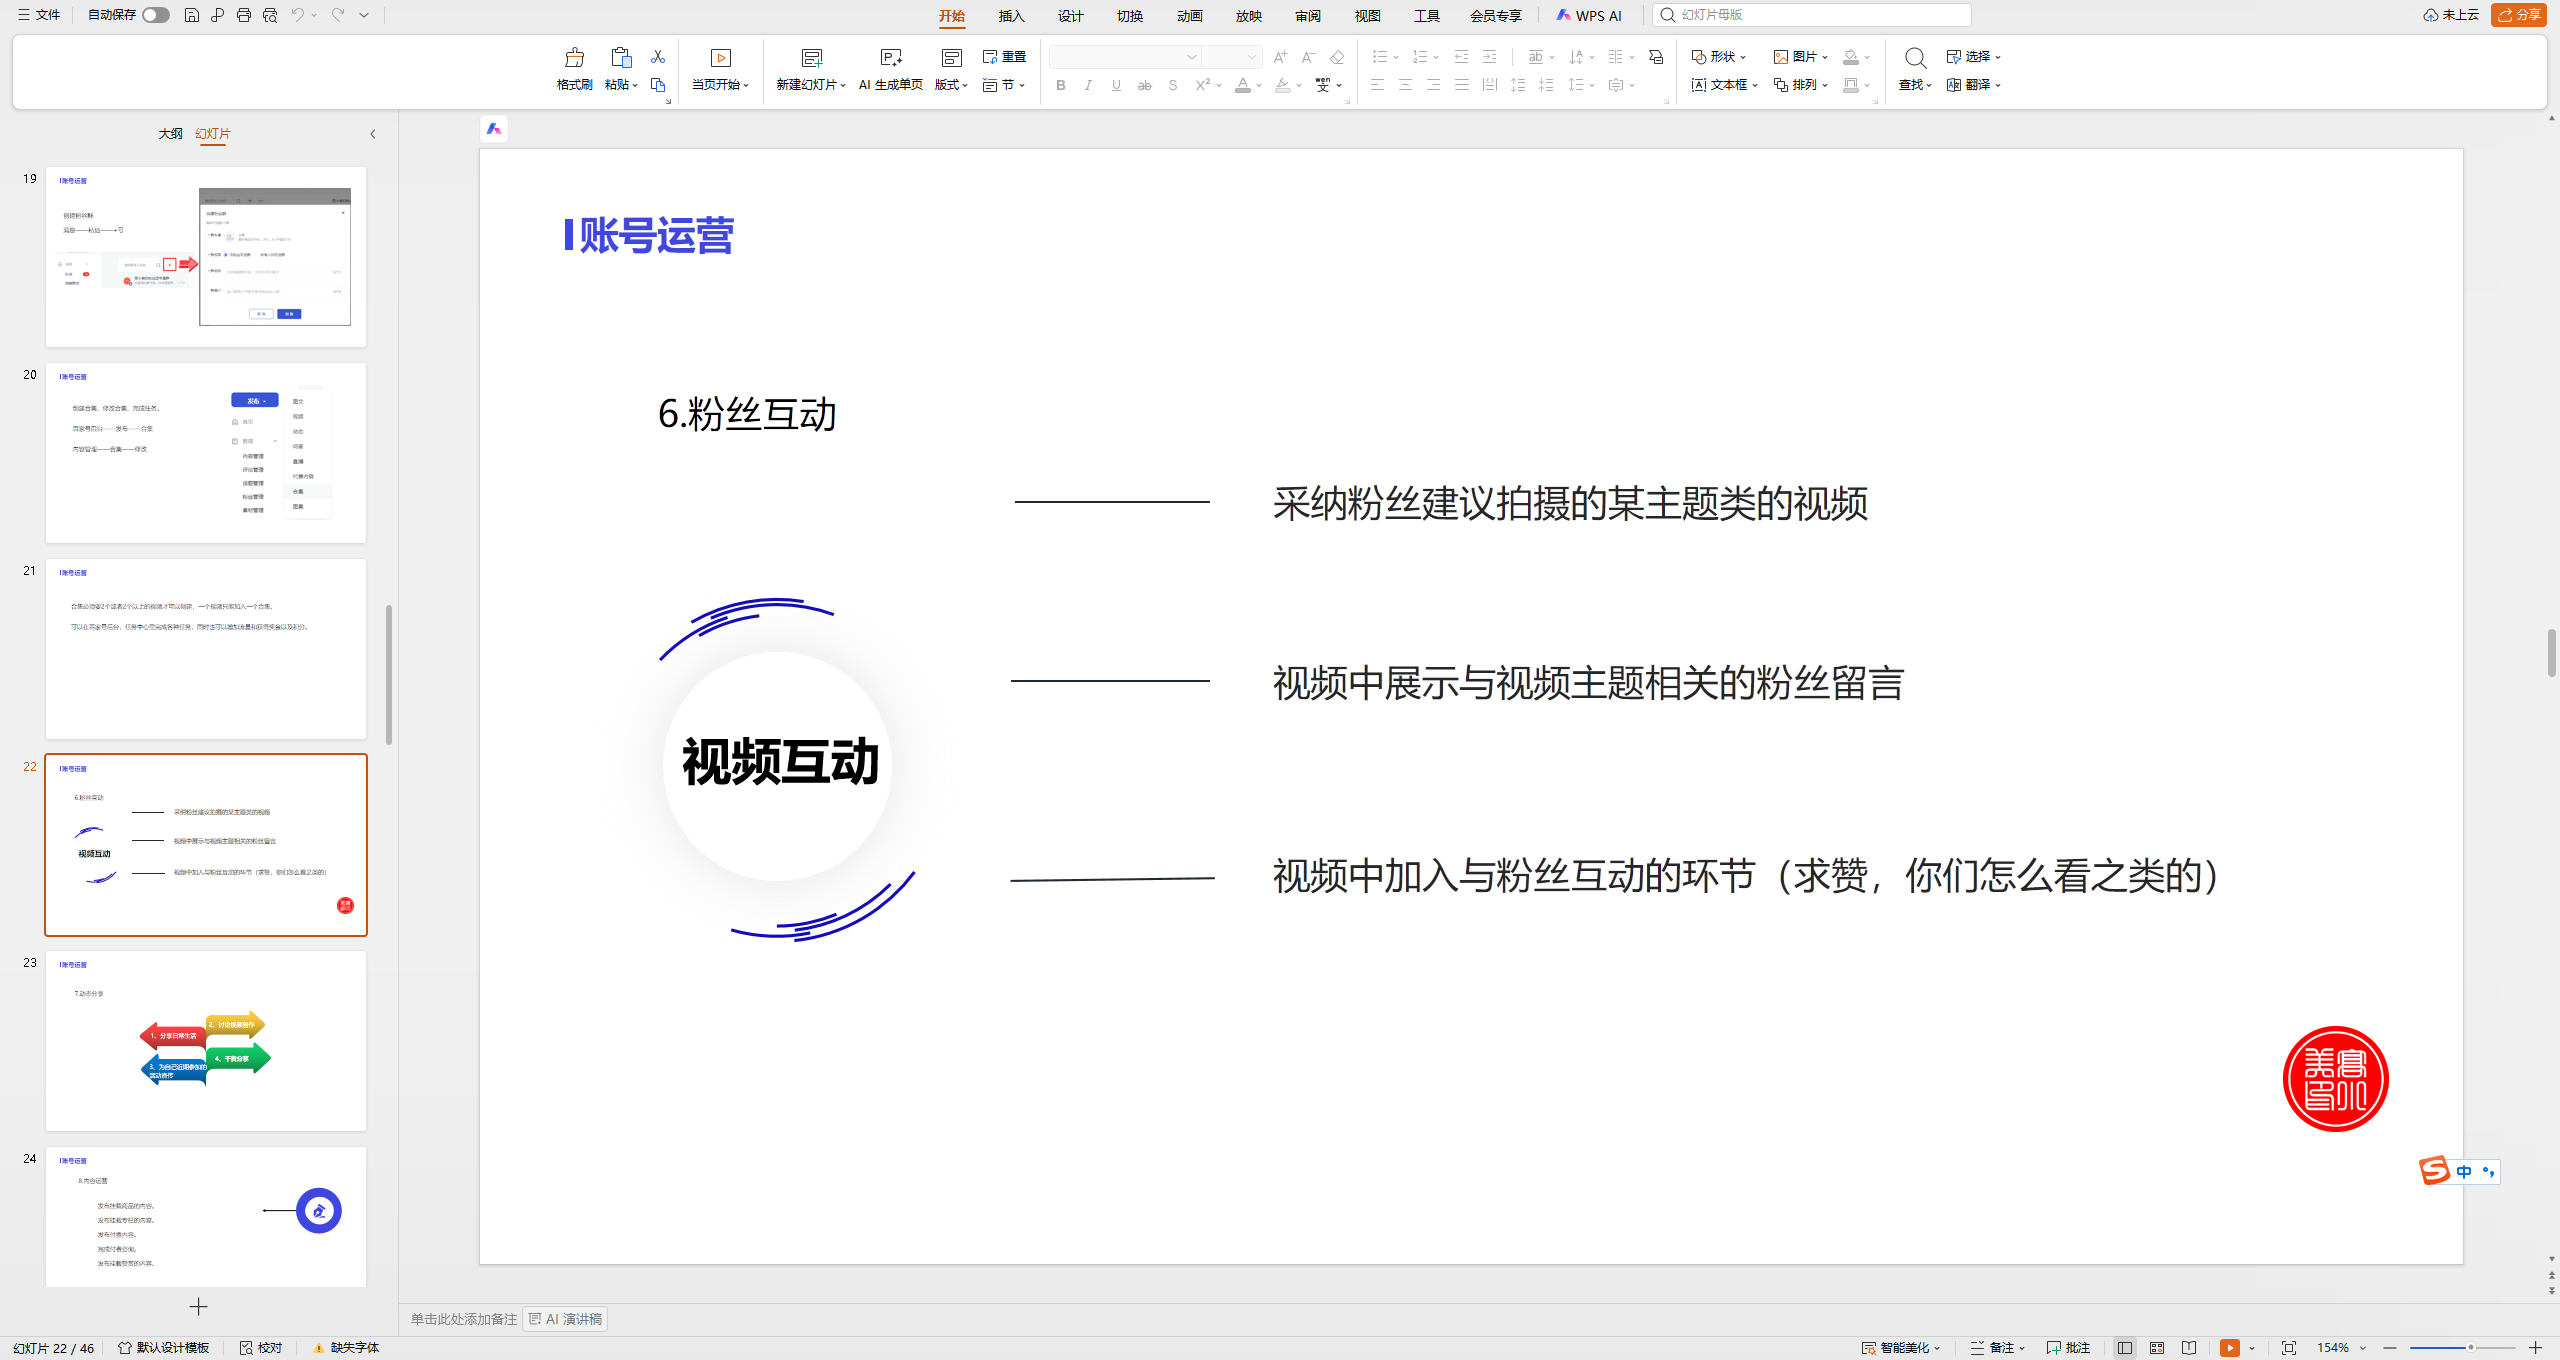The width and height of the screenshot is (2560, 1360).
Task: Click the 分享 share button
Action: (x=2519, y=15)
